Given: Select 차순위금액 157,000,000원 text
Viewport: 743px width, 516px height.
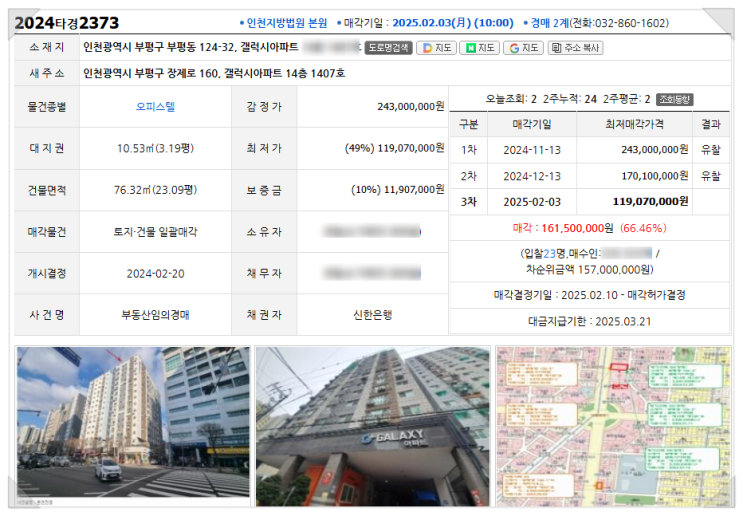Looking at the screenshot, I should click(589, 270).
